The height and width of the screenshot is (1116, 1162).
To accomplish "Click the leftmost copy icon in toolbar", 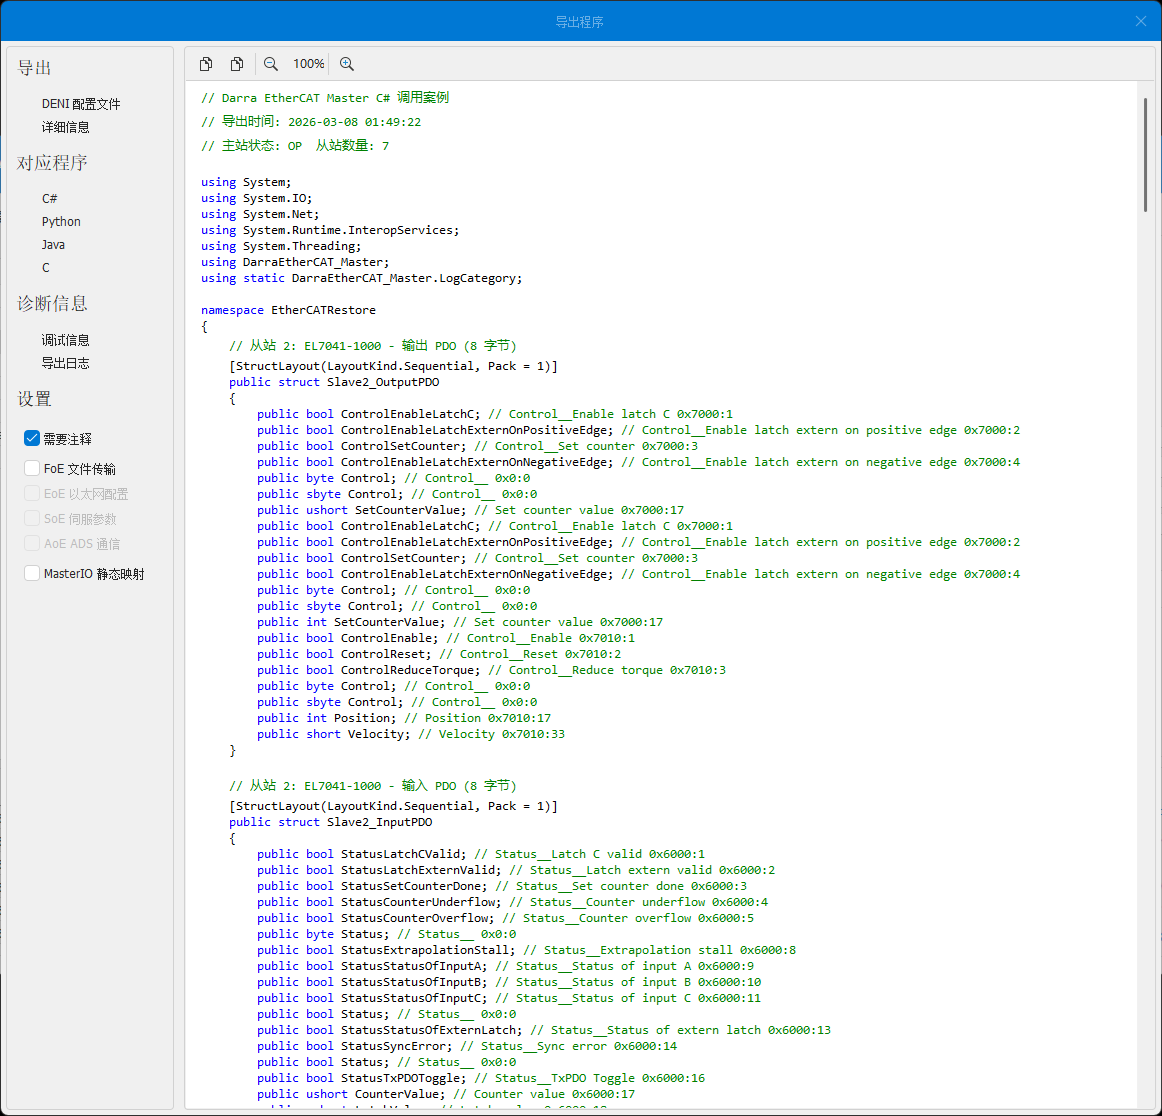I will coord(206,64).
